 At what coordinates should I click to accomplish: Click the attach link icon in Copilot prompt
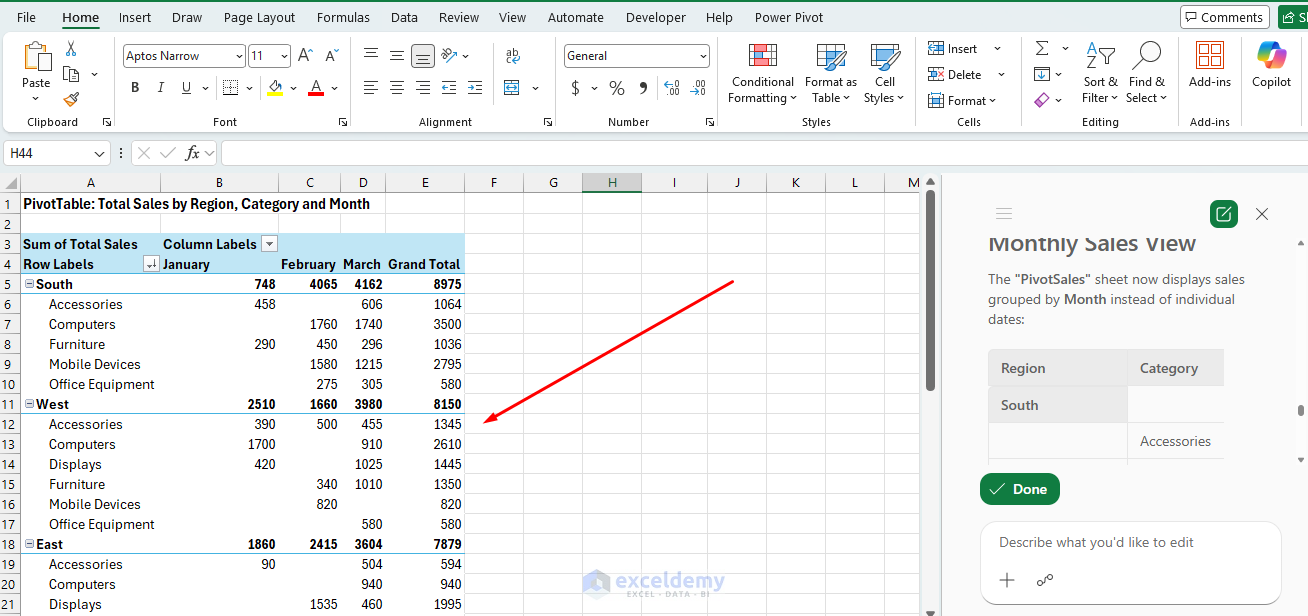[1045, 580]
